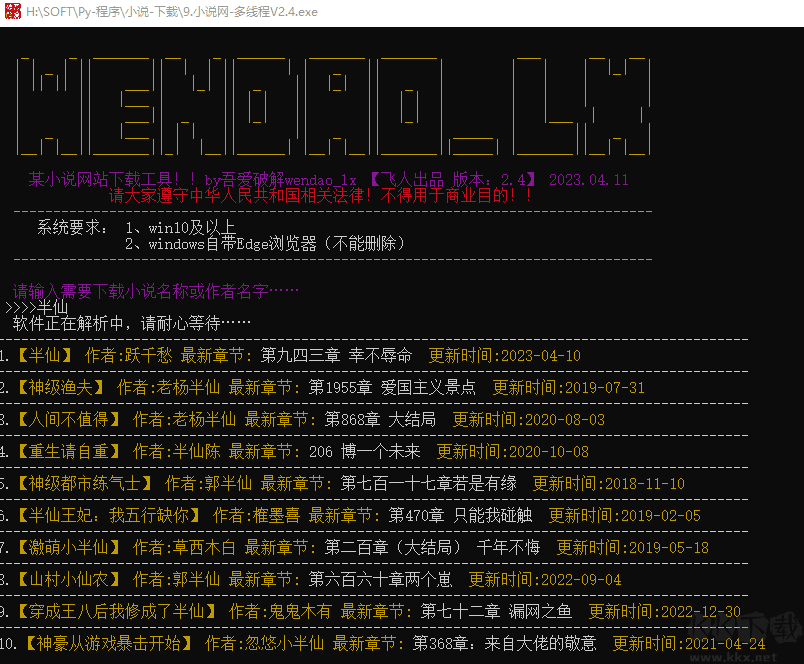This screenshot has width=804, height=664.
Task: Click result title 【穿成王八后我修成了半仙】
Action: click(116, 611)
